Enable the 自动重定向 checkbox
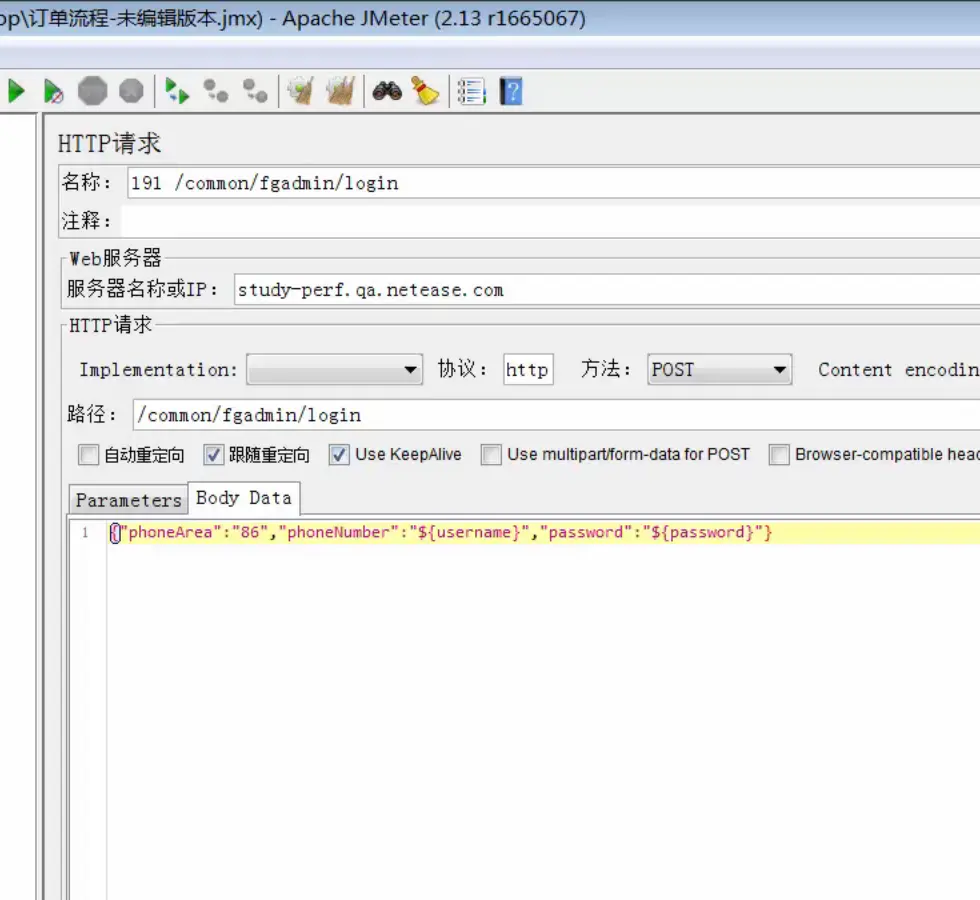980x900 pixels. pos(89,455)
